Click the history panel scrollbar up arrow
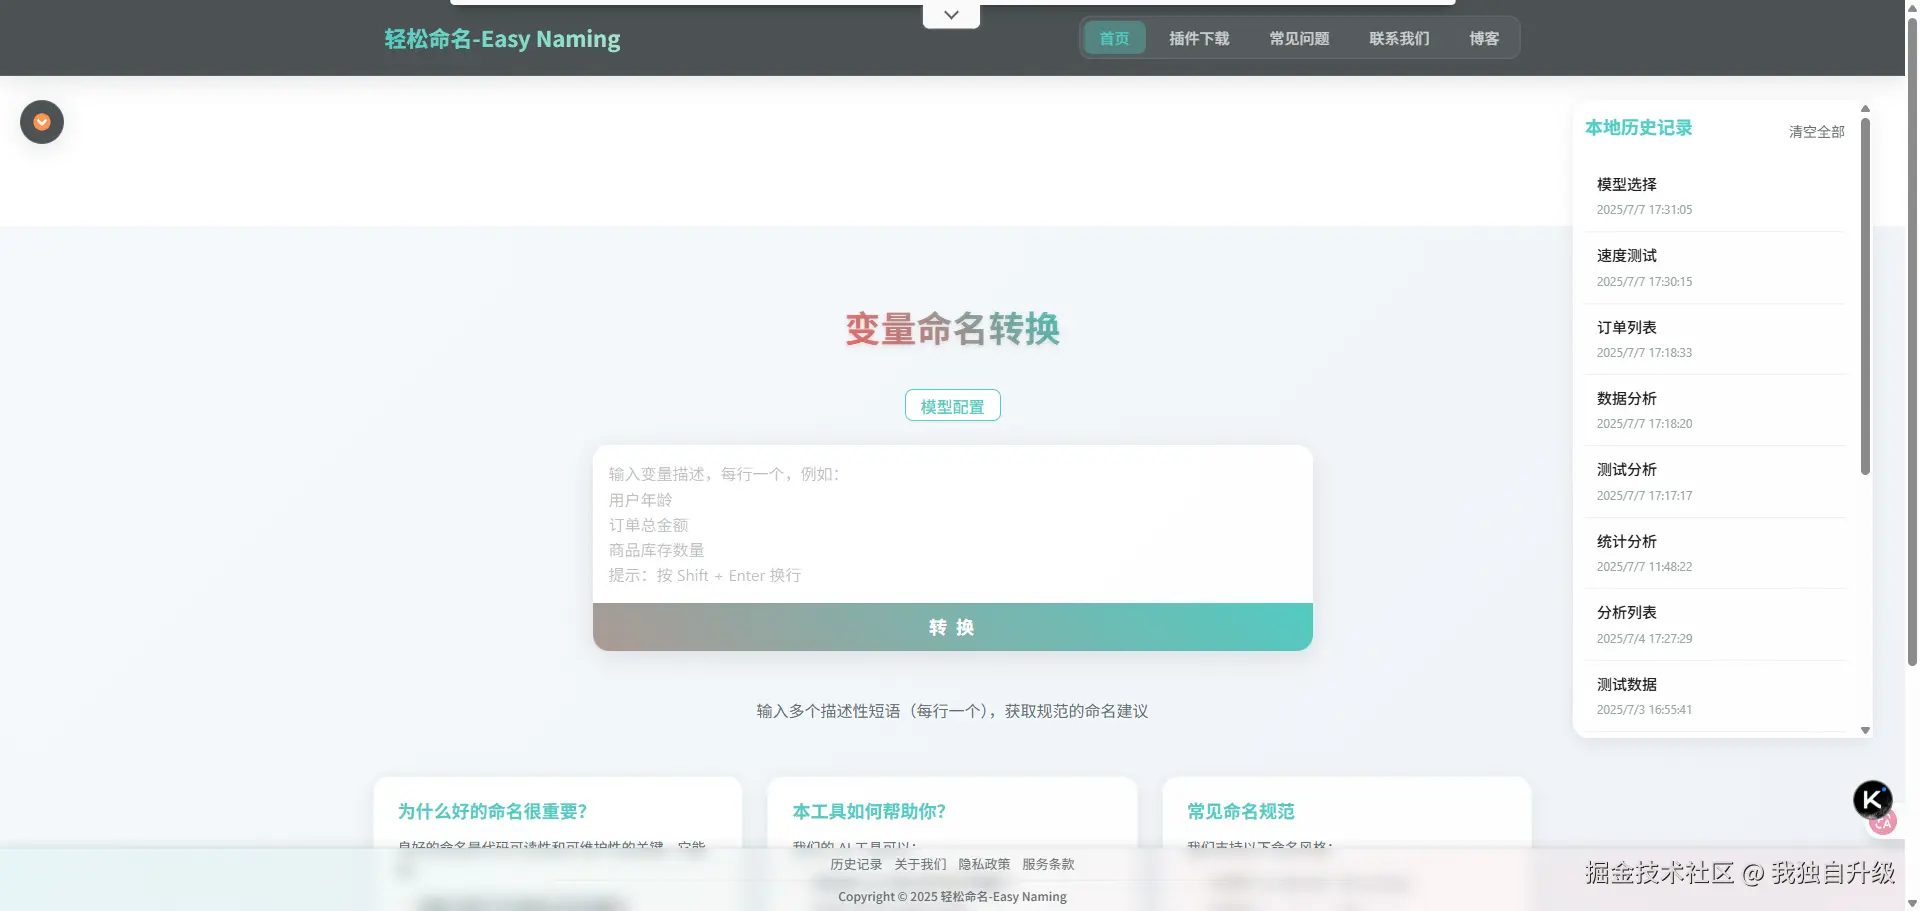Image resolution: width=1920 pixels, height=911 pixels. point(1864,108)
